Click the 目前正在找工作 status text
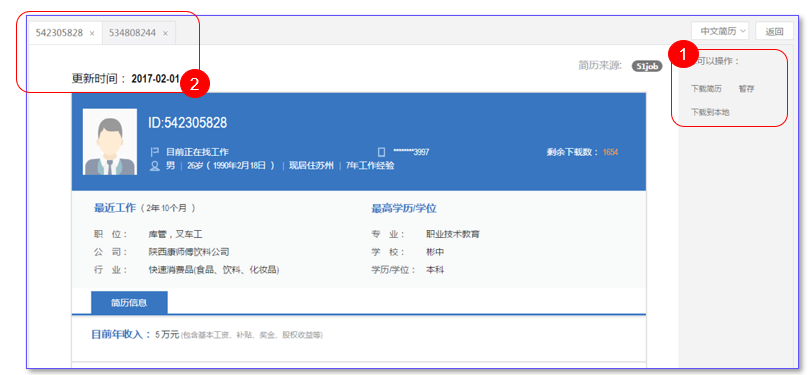Viewport: 809px width, 375px height. coord(197,152)
